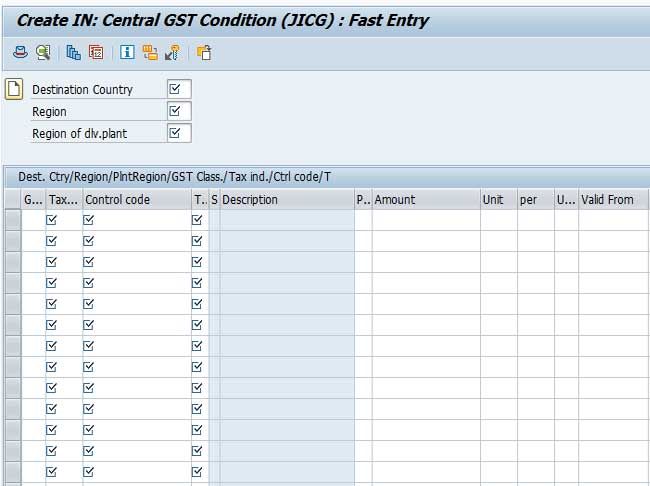Click Tax indicator cell in sixth row
The width and height of the screenshot is (650, 486).
(64, 325)
